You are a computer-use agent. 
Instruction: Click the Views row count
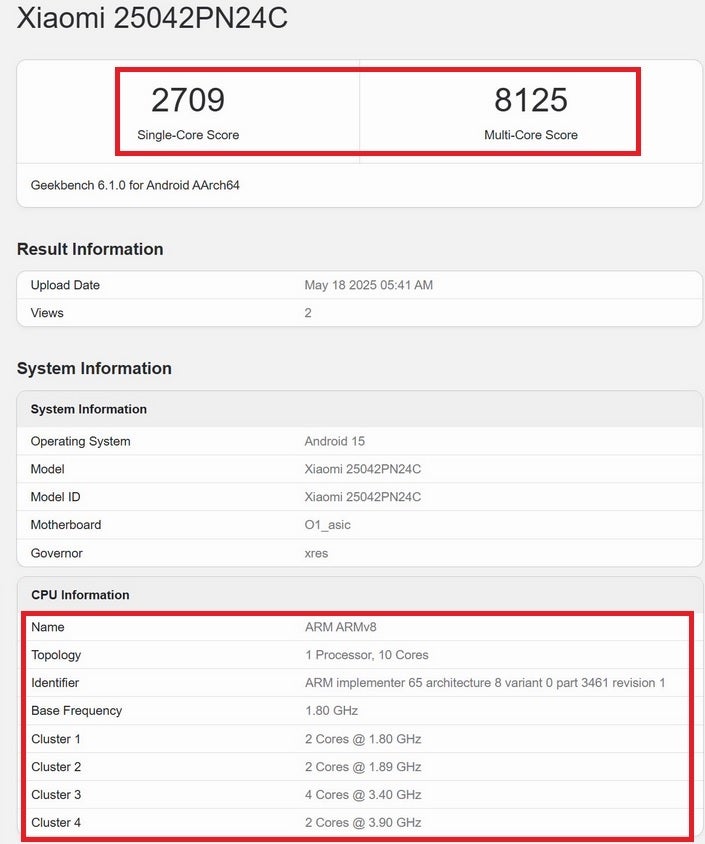(x=308, y=313)
